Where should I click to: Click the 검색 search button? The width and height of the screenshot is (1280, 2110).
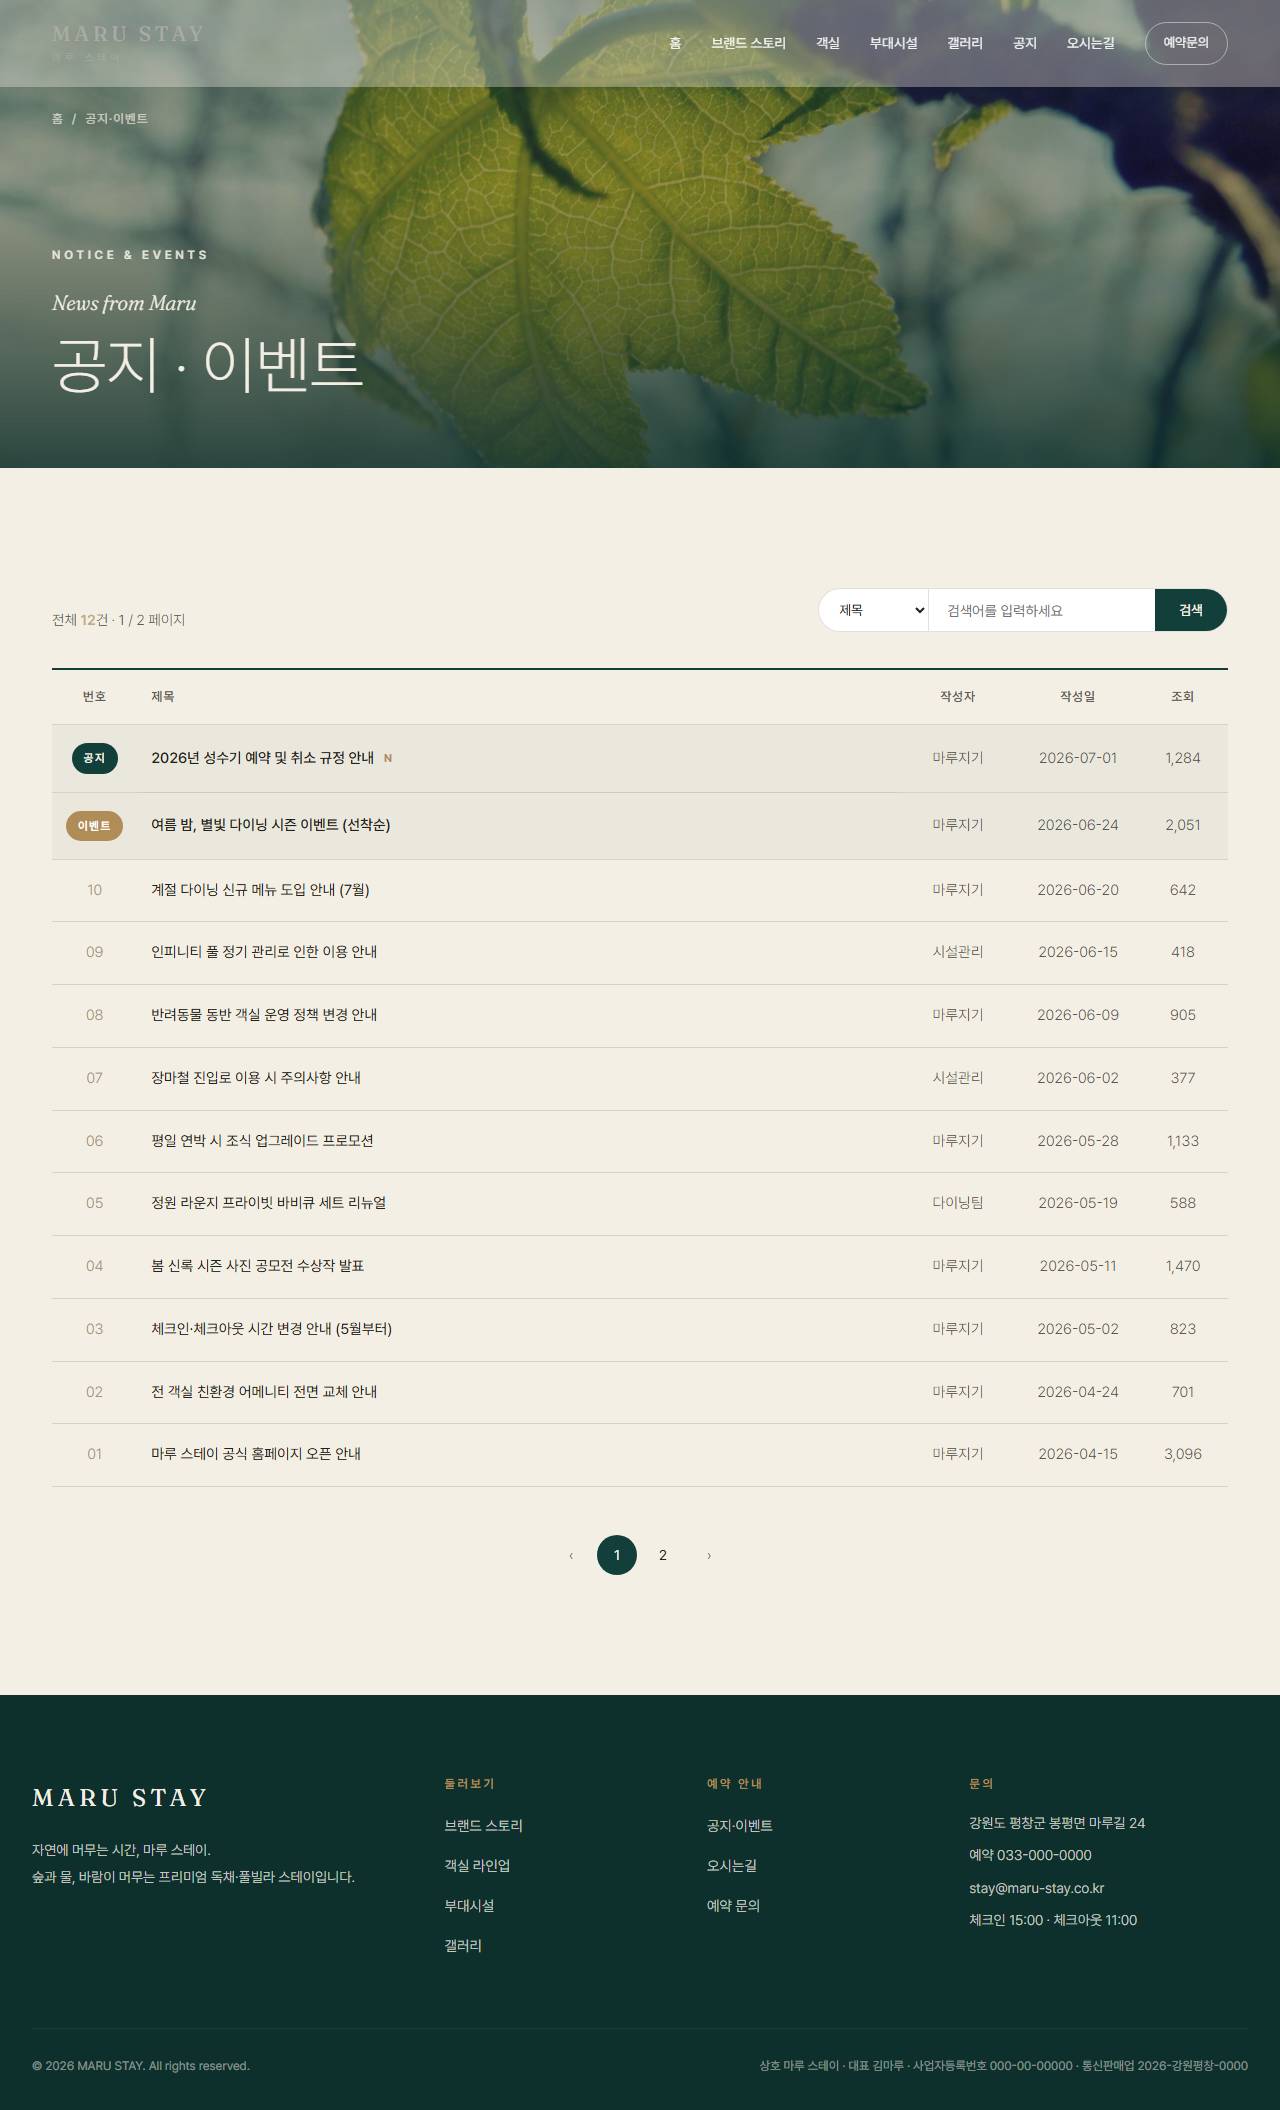(x=1191, y=610)
